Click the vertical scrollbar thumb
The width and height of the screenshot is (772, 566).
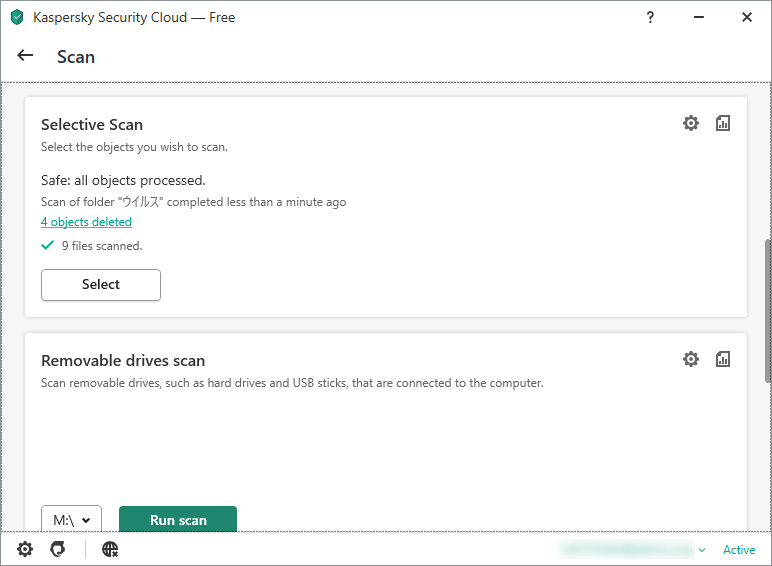[x=768, y=311]
